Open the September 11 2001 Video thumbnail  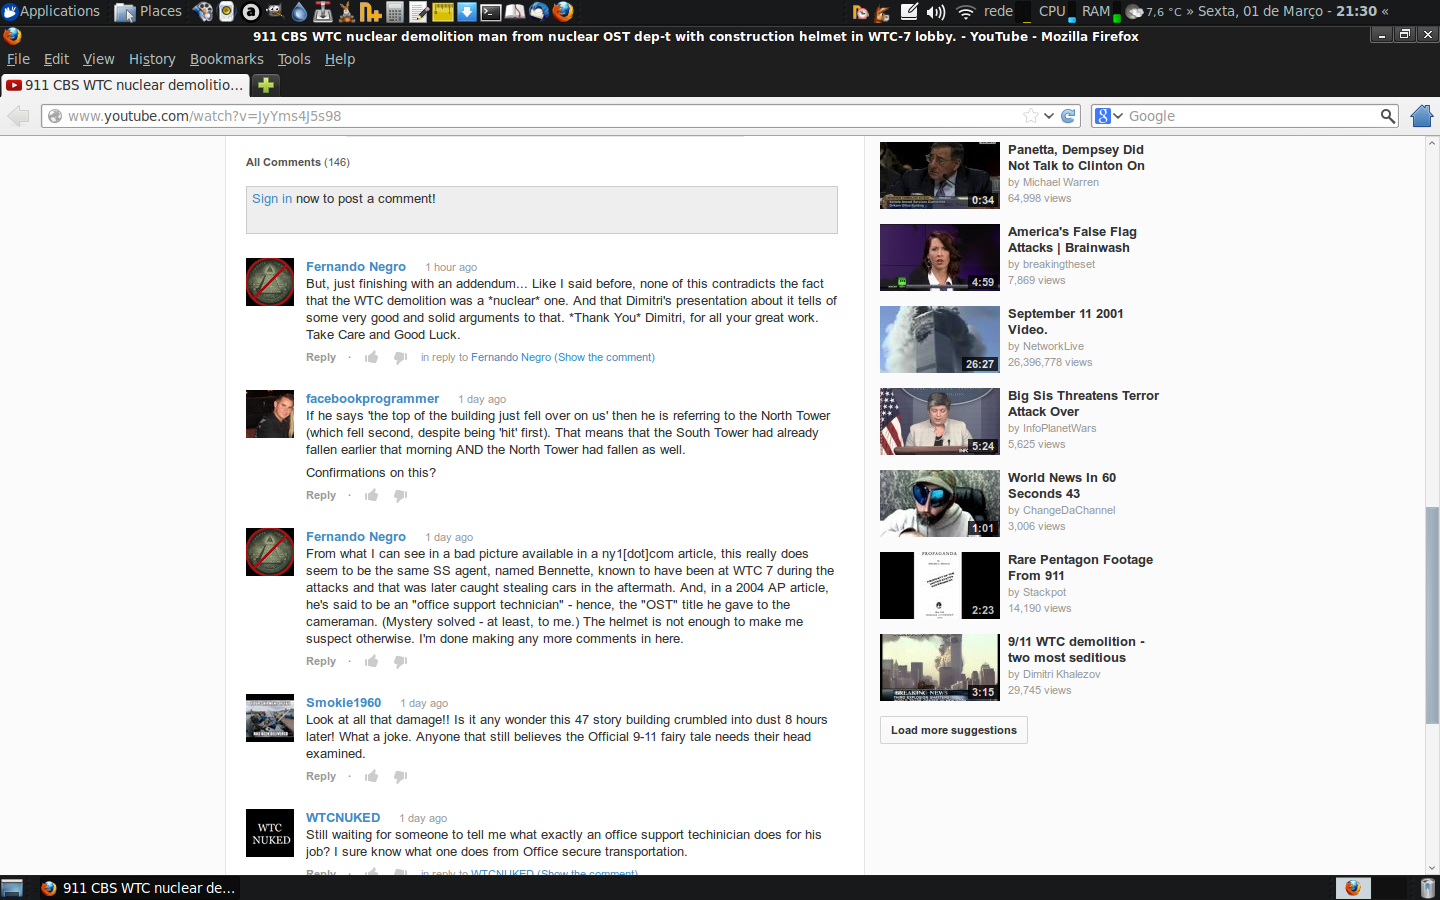(940, 339)
